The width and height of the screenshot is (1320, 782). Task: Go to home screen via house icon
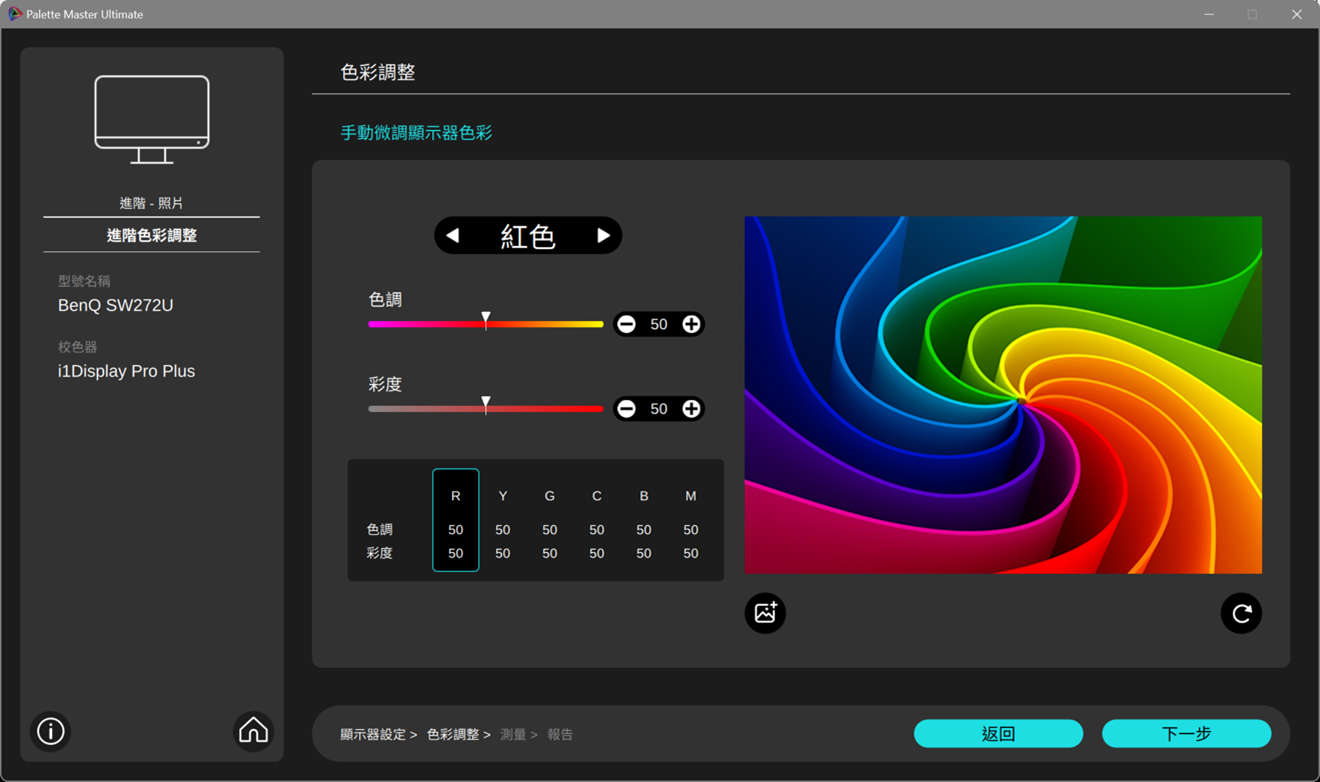pos(253,731)
